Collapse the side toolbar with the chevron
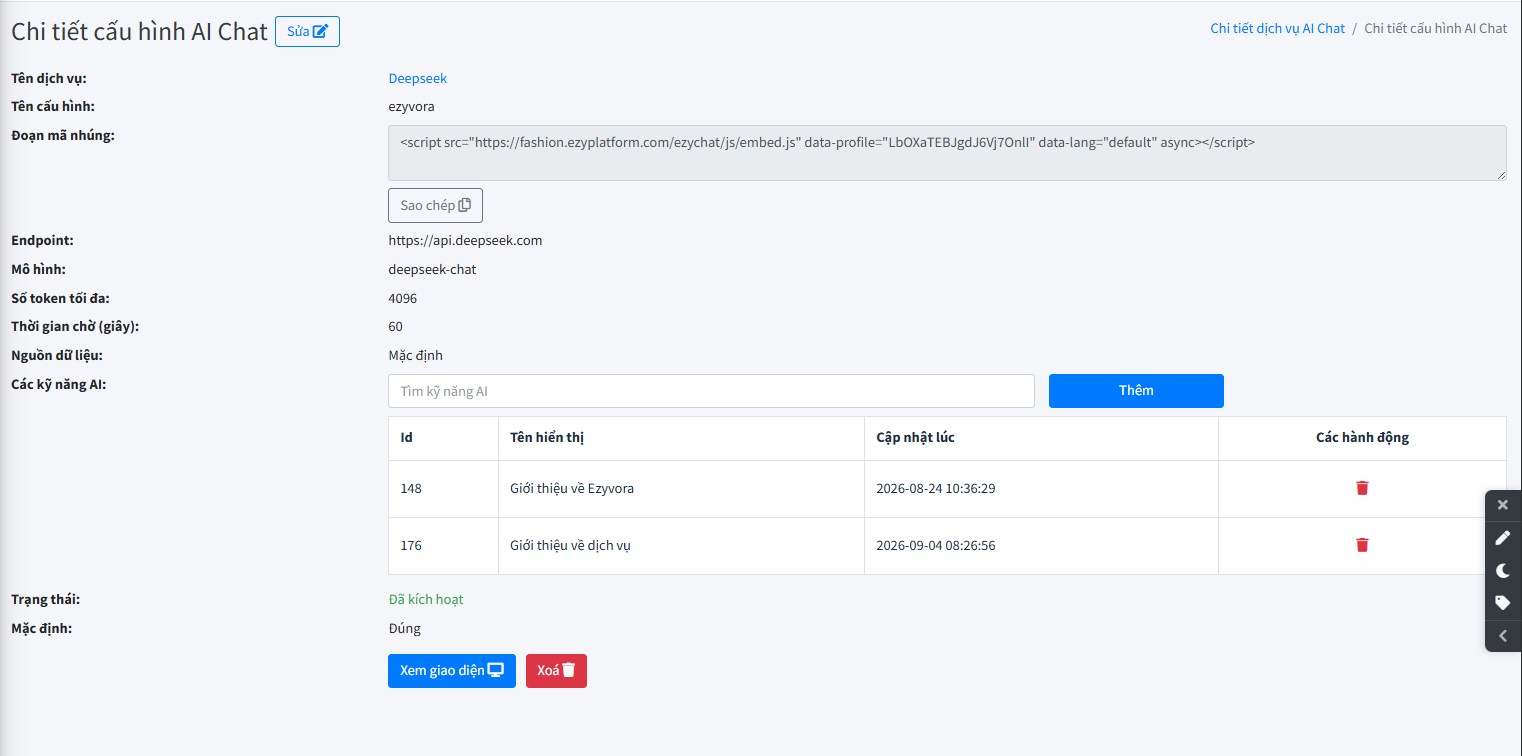1522x756 pixels. [x=1502, y=635]
